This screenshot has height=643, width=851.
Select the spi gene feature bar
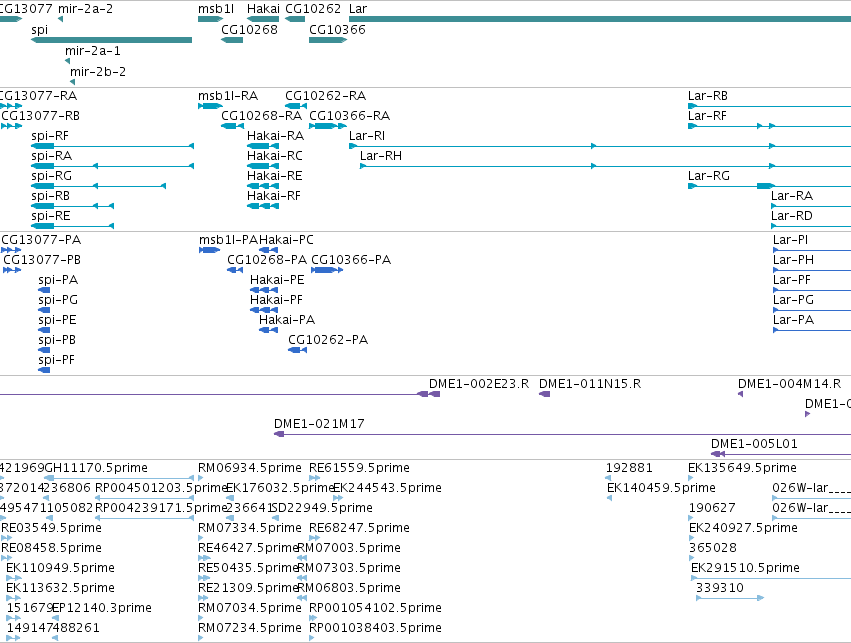(111, 40)
